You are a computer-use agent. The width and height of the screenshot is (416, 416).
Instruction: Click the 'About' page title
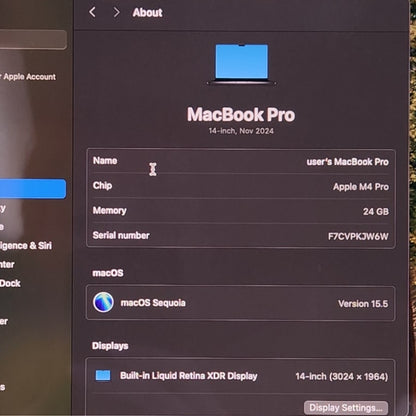point(147,13)
